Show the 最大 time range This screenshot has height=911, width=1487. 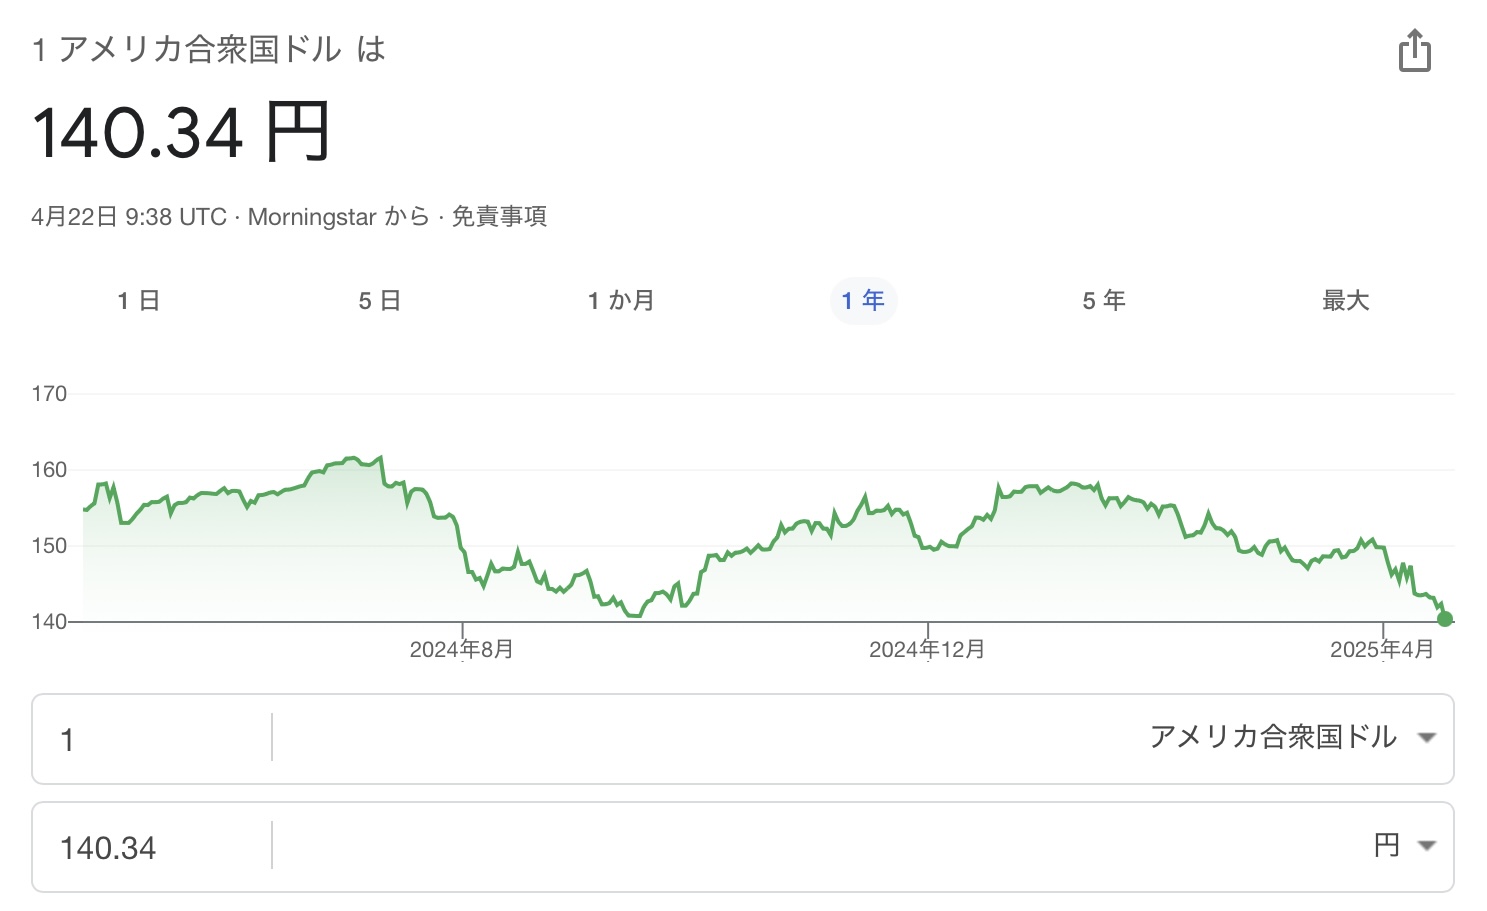(x=1345, y=301)
